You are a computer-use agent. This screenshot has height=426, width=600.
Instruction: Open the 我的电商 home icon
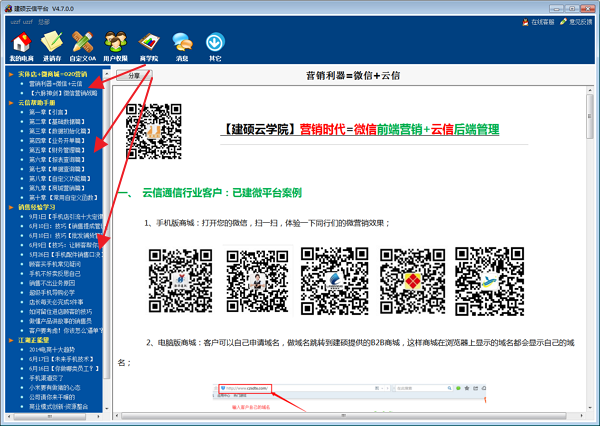pyautogui.click(x=21, y=46)
